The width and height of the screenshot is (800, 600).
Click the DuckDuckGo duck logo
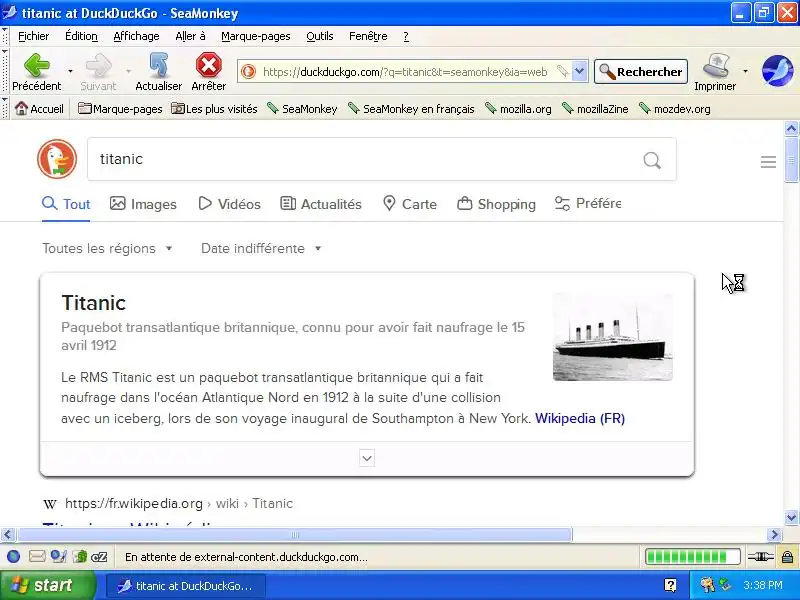click(x=57, y=159)
